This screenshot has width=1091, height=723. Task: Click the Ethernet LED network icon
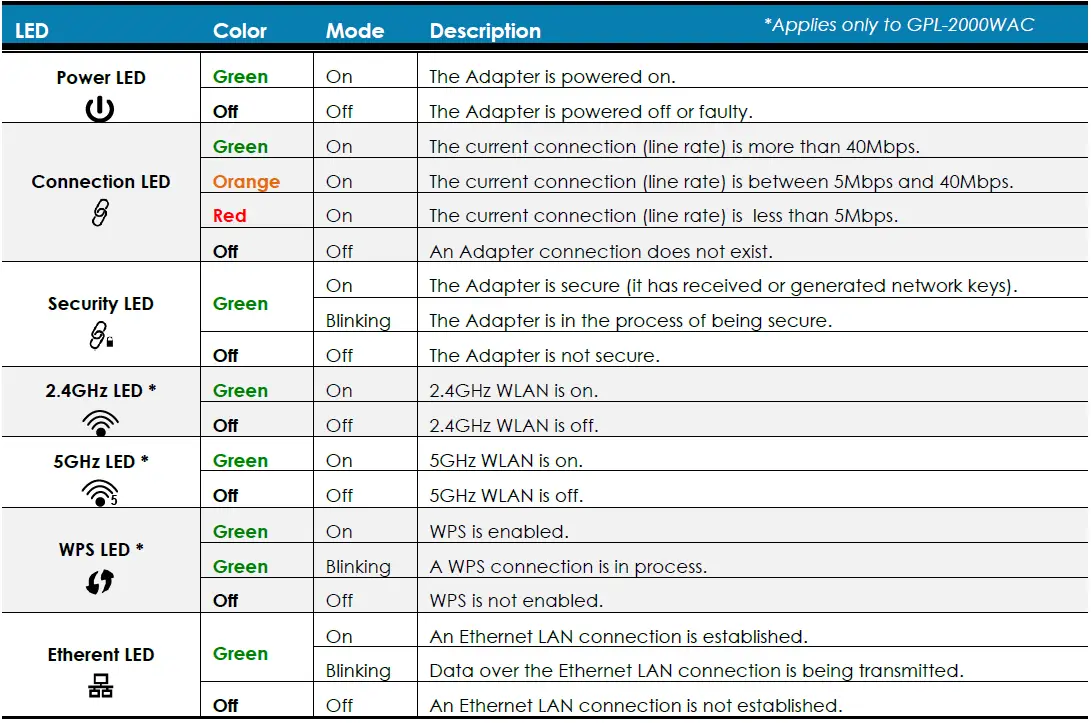[101, 687]
